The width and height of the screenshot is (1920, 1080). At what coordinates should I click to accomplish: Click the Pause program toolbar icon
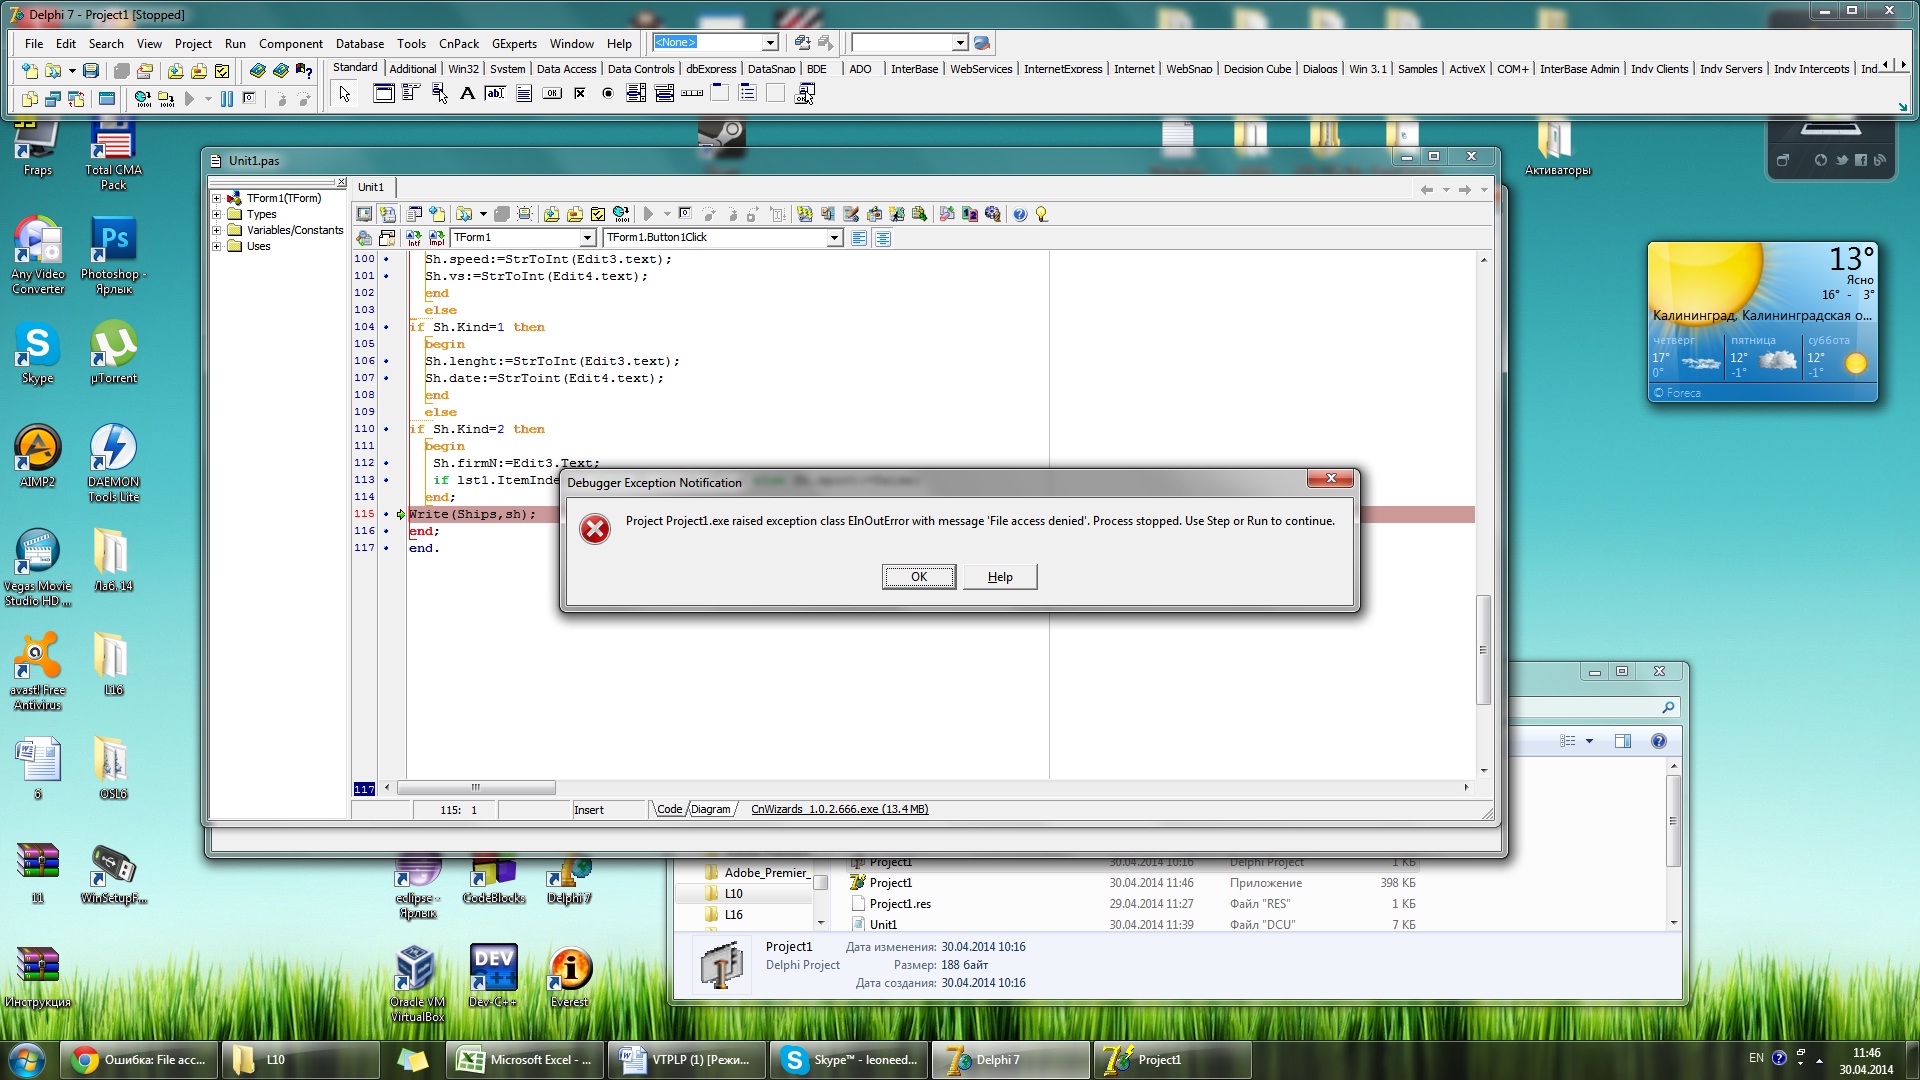coord(227,99)
